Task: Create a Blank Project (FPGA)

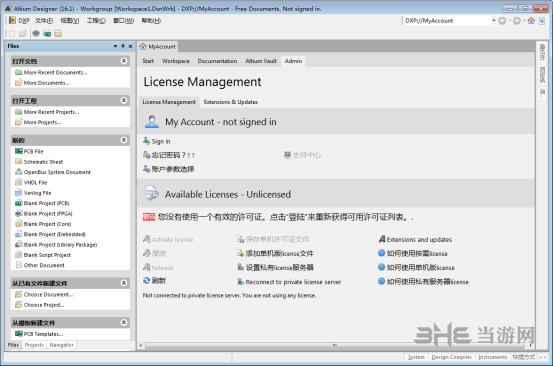Action: (x=48, y=214)
